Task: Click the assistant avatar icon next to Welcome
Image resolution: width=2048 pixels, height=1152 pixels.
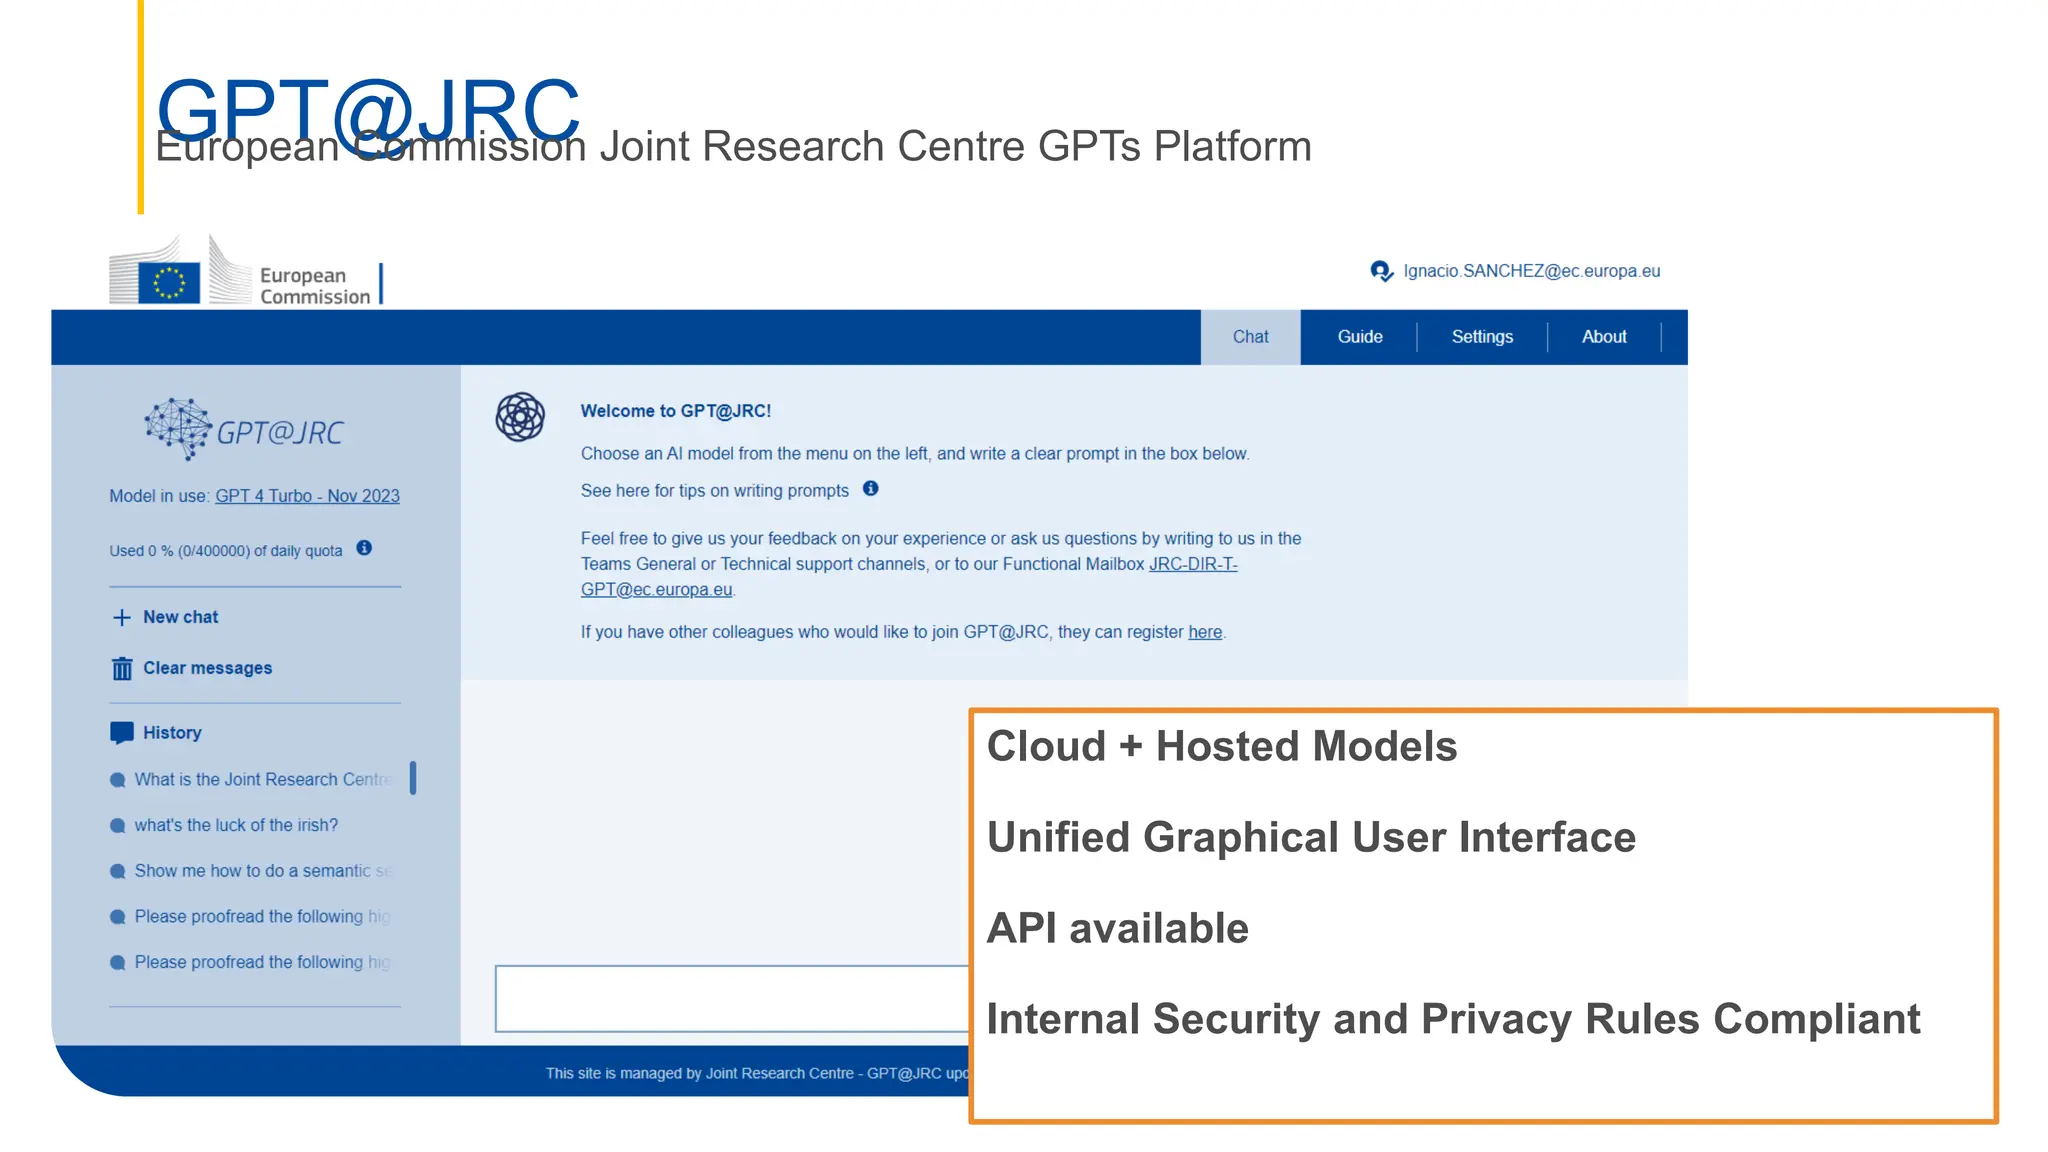Action: tap(520, 417)
